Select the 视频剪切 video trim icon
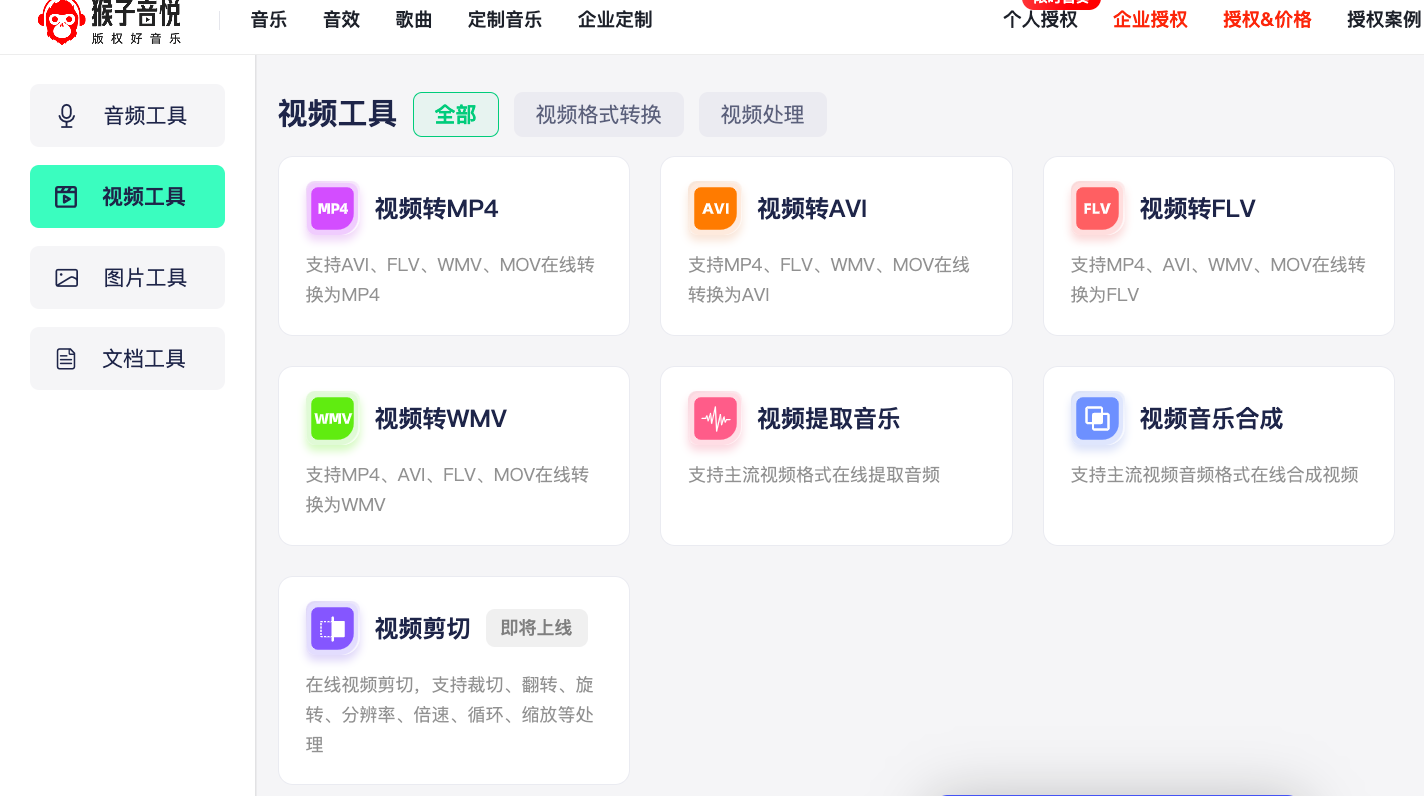 332,629
